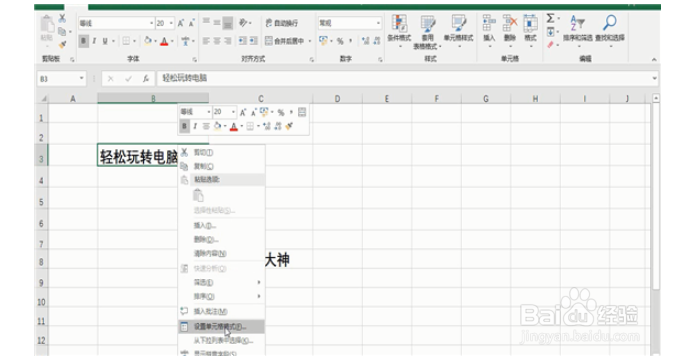
Task: Open the ribbon borders dropdown arrow
Action: 134,41
